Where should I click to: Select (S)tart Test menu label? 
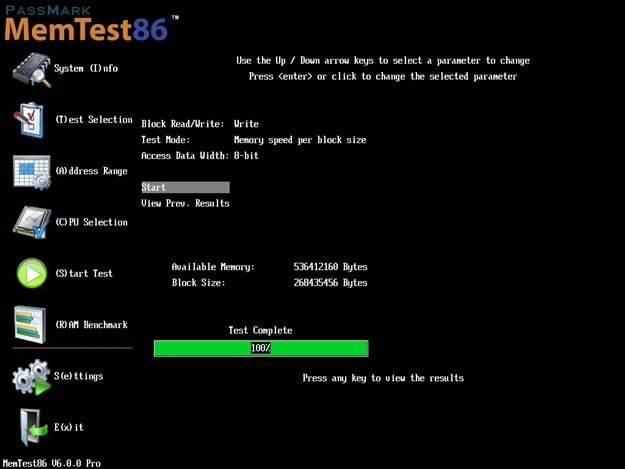pos(84,273)
